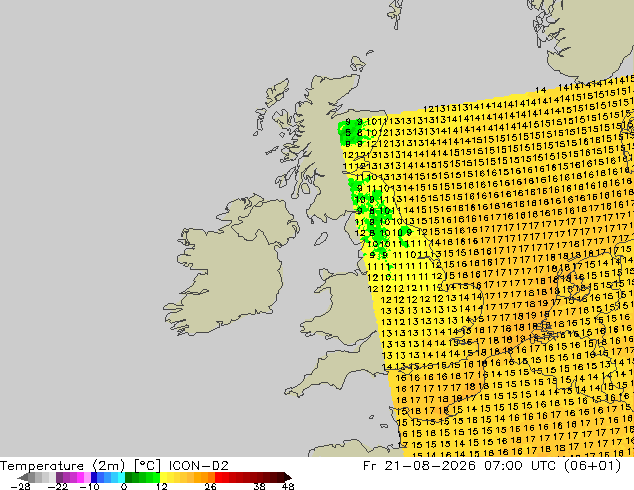
Task: Pick the dark green legend swatch
Action: pos(129,477)
